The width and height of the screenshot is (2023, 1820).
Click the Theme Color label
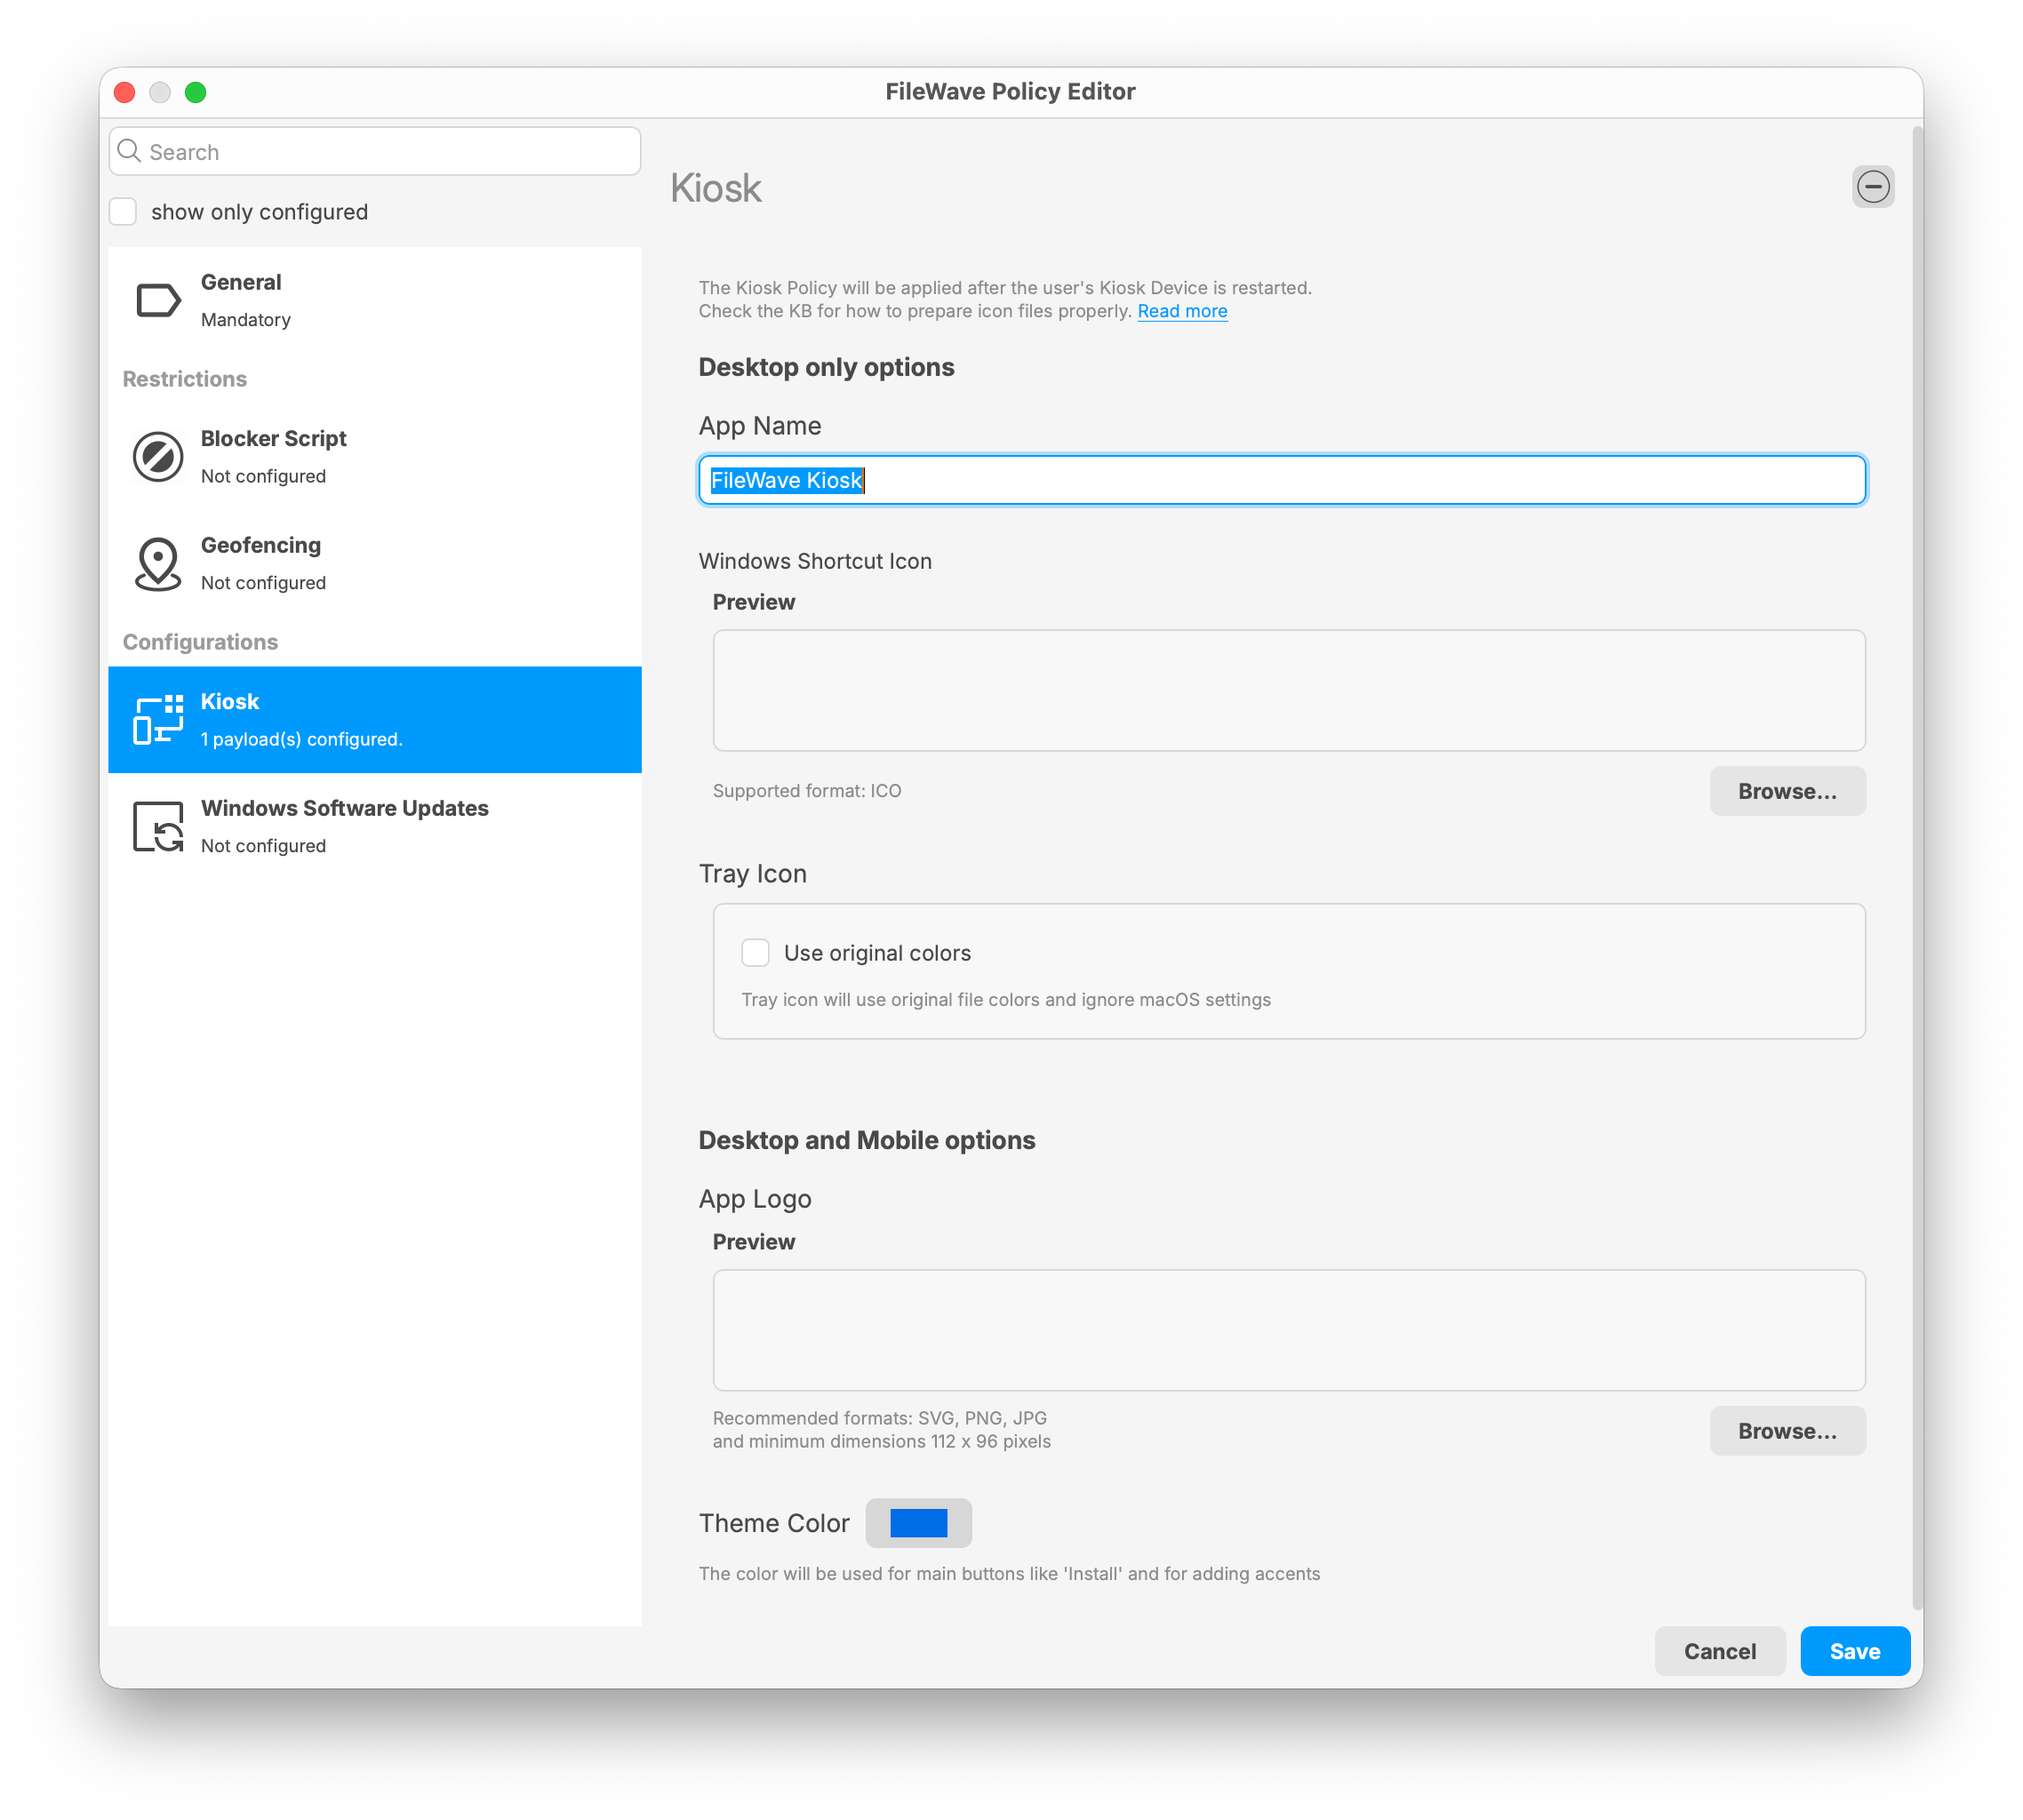coord(774,1523)
